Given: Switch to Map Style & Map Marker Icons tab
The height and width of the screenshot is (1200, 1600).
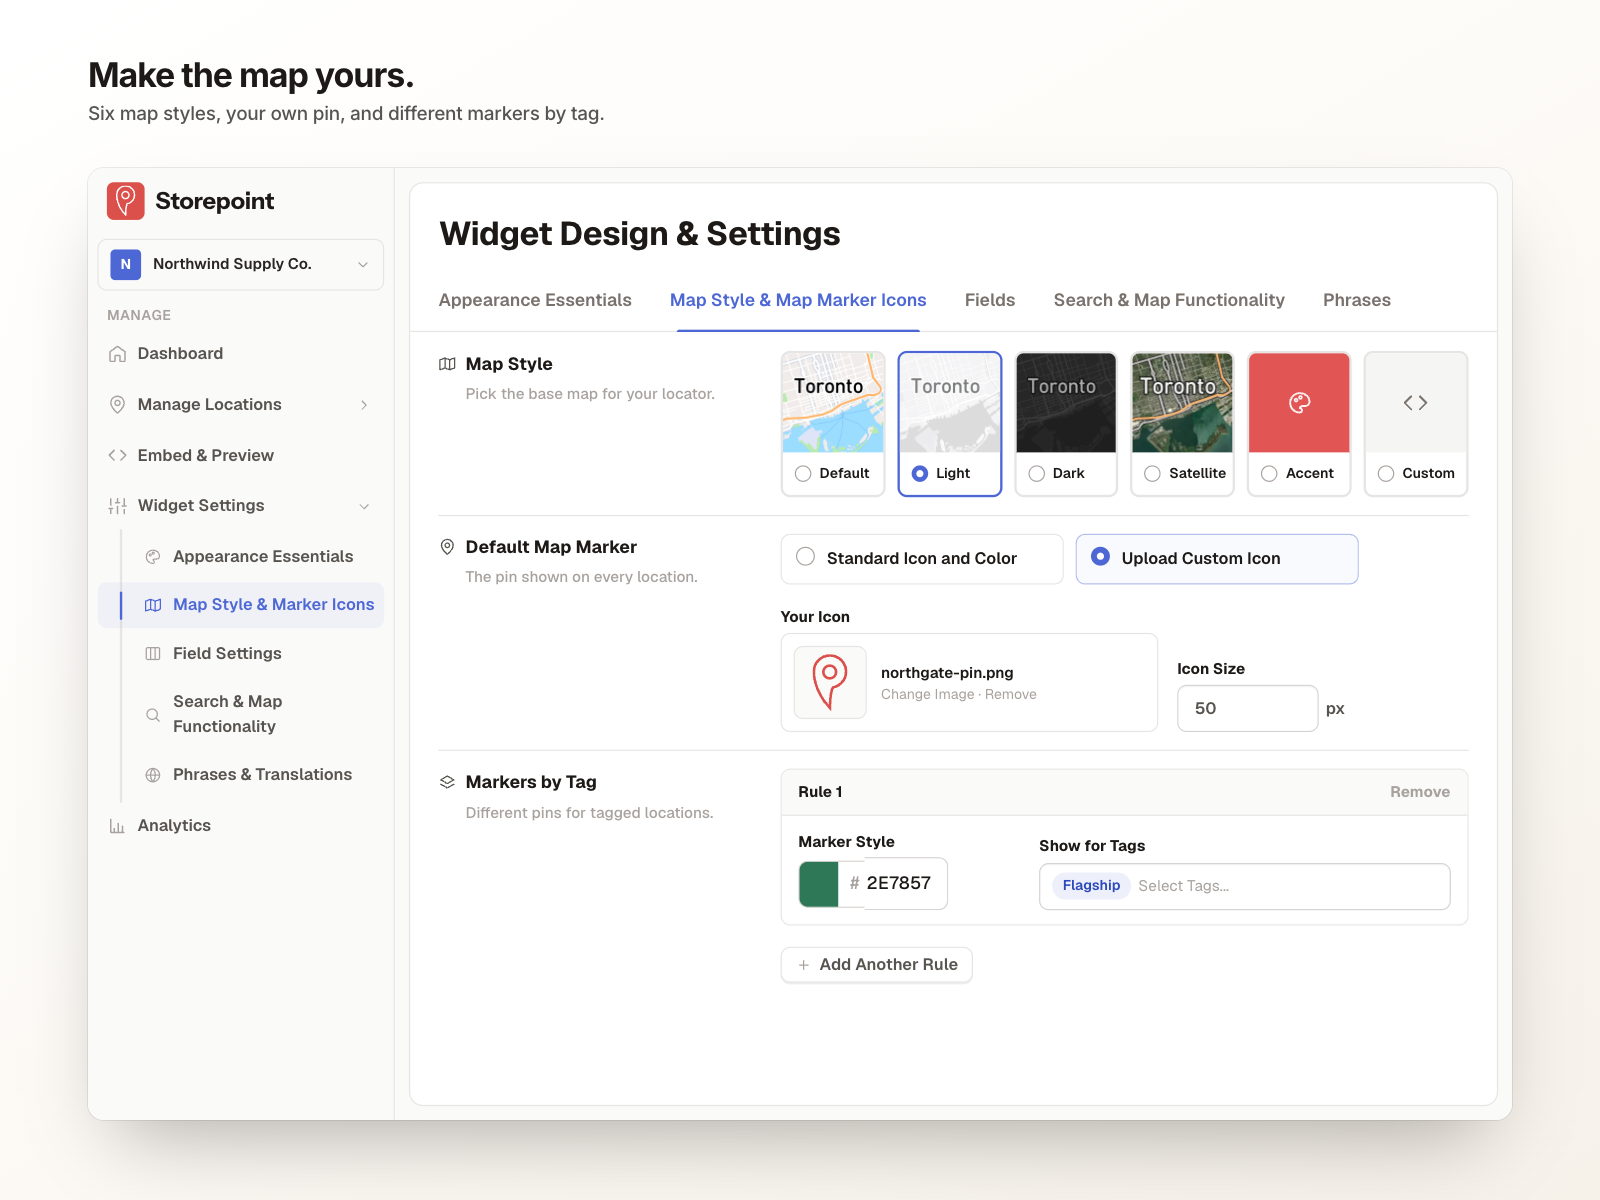Looking at the screenshot, I should (x=798, y=300).
